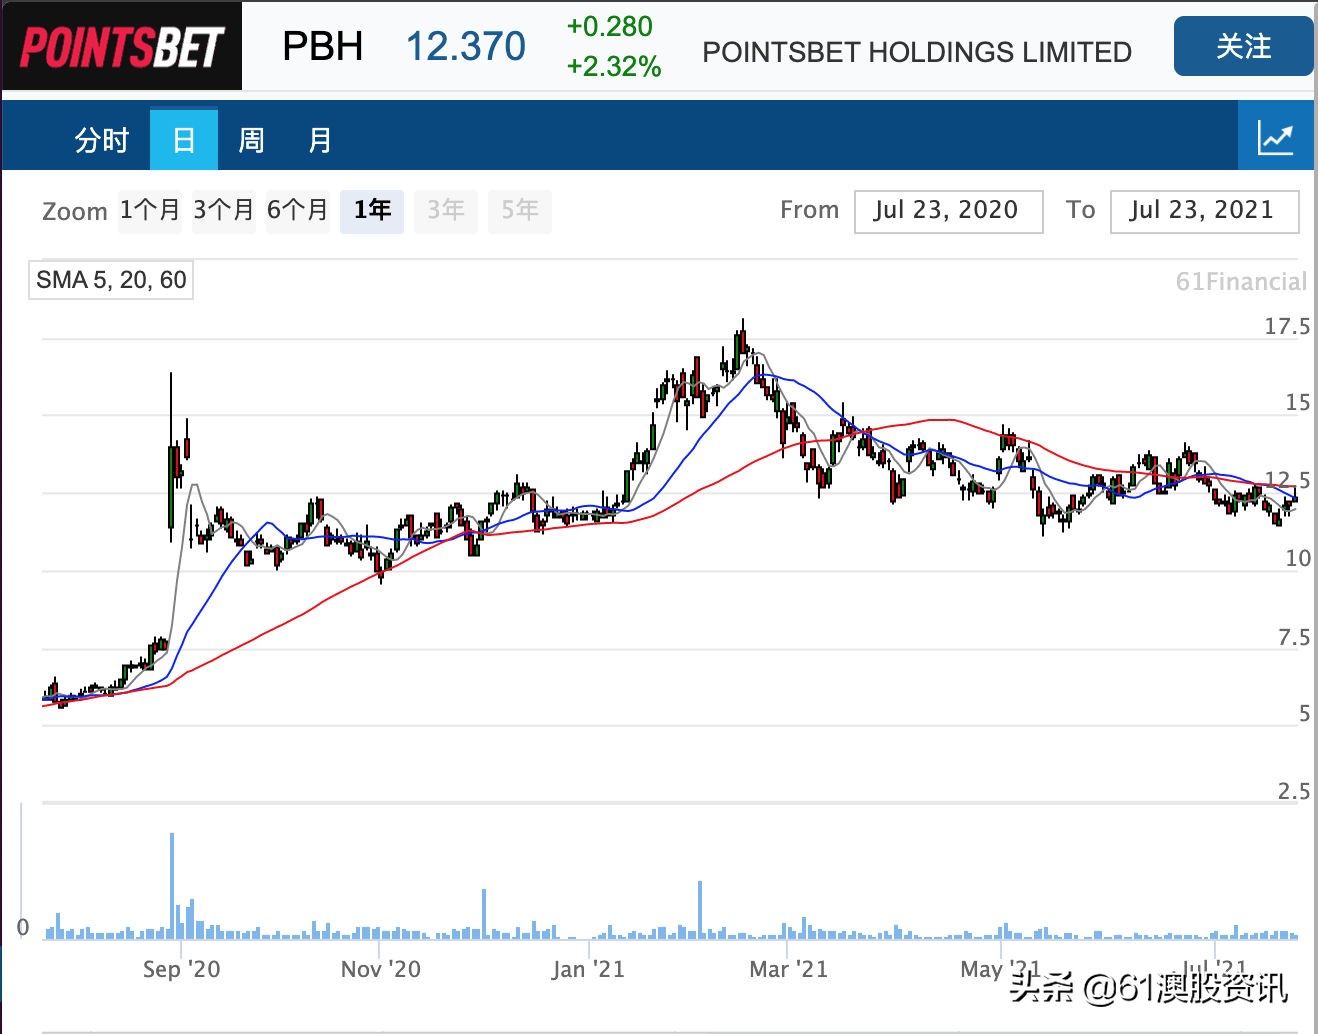Click the green +2.32% change percentage
The height and width of the screenshot is (1034, 1318).
click(612, 69)
